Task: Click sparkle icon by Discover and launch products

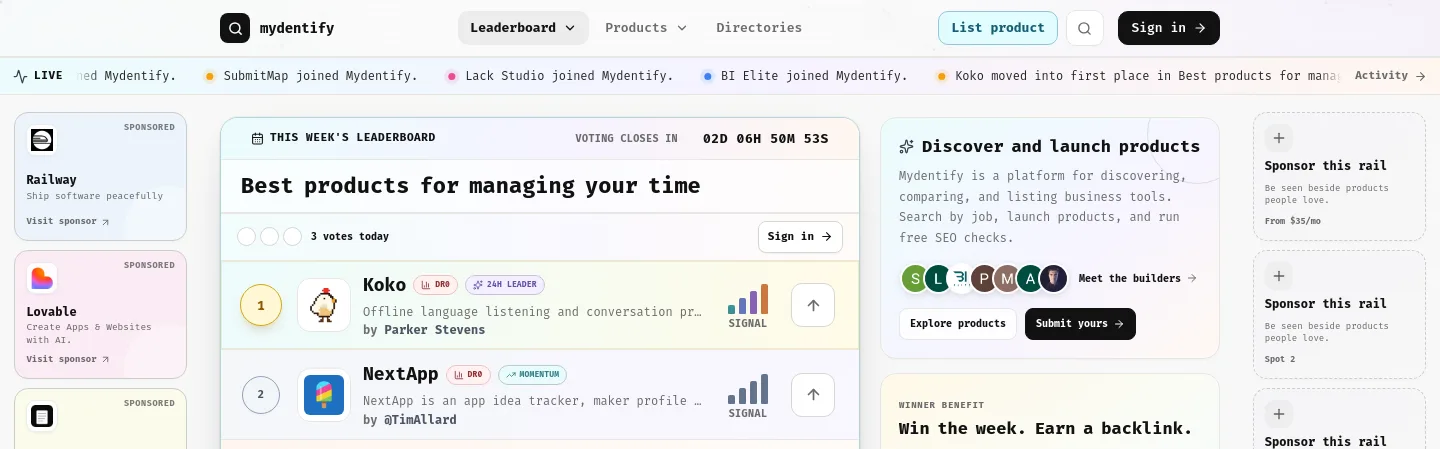Action: 906,146
